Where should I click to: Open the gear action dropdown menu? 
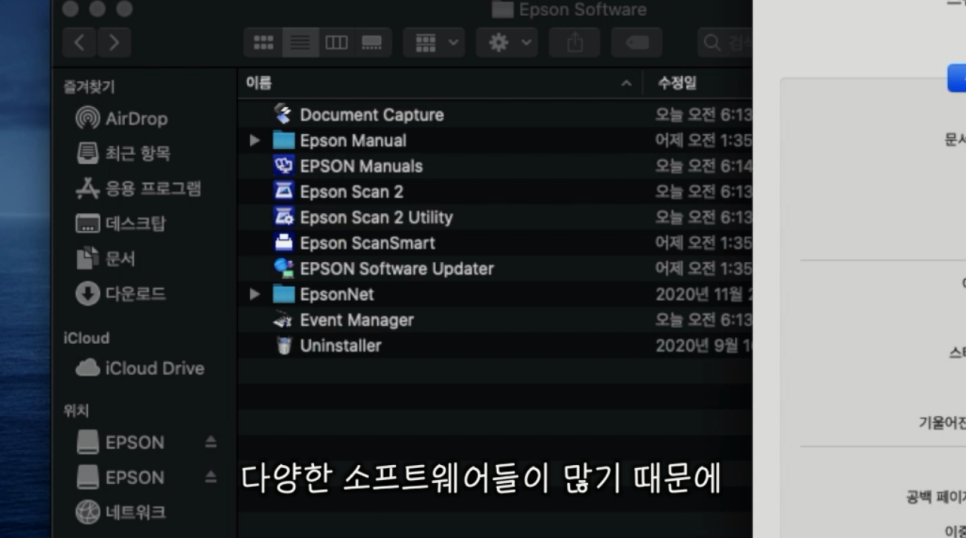(507, 43)
